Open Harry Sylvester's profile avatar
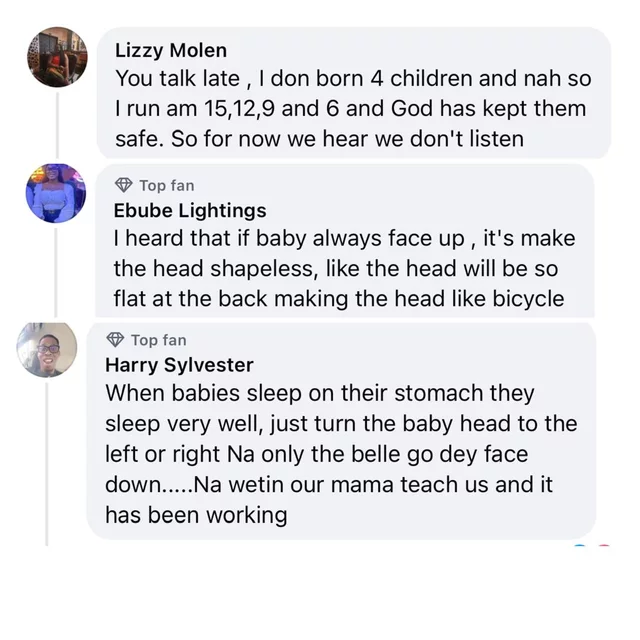The image size is (640, 640). click(x=47, y=349)
